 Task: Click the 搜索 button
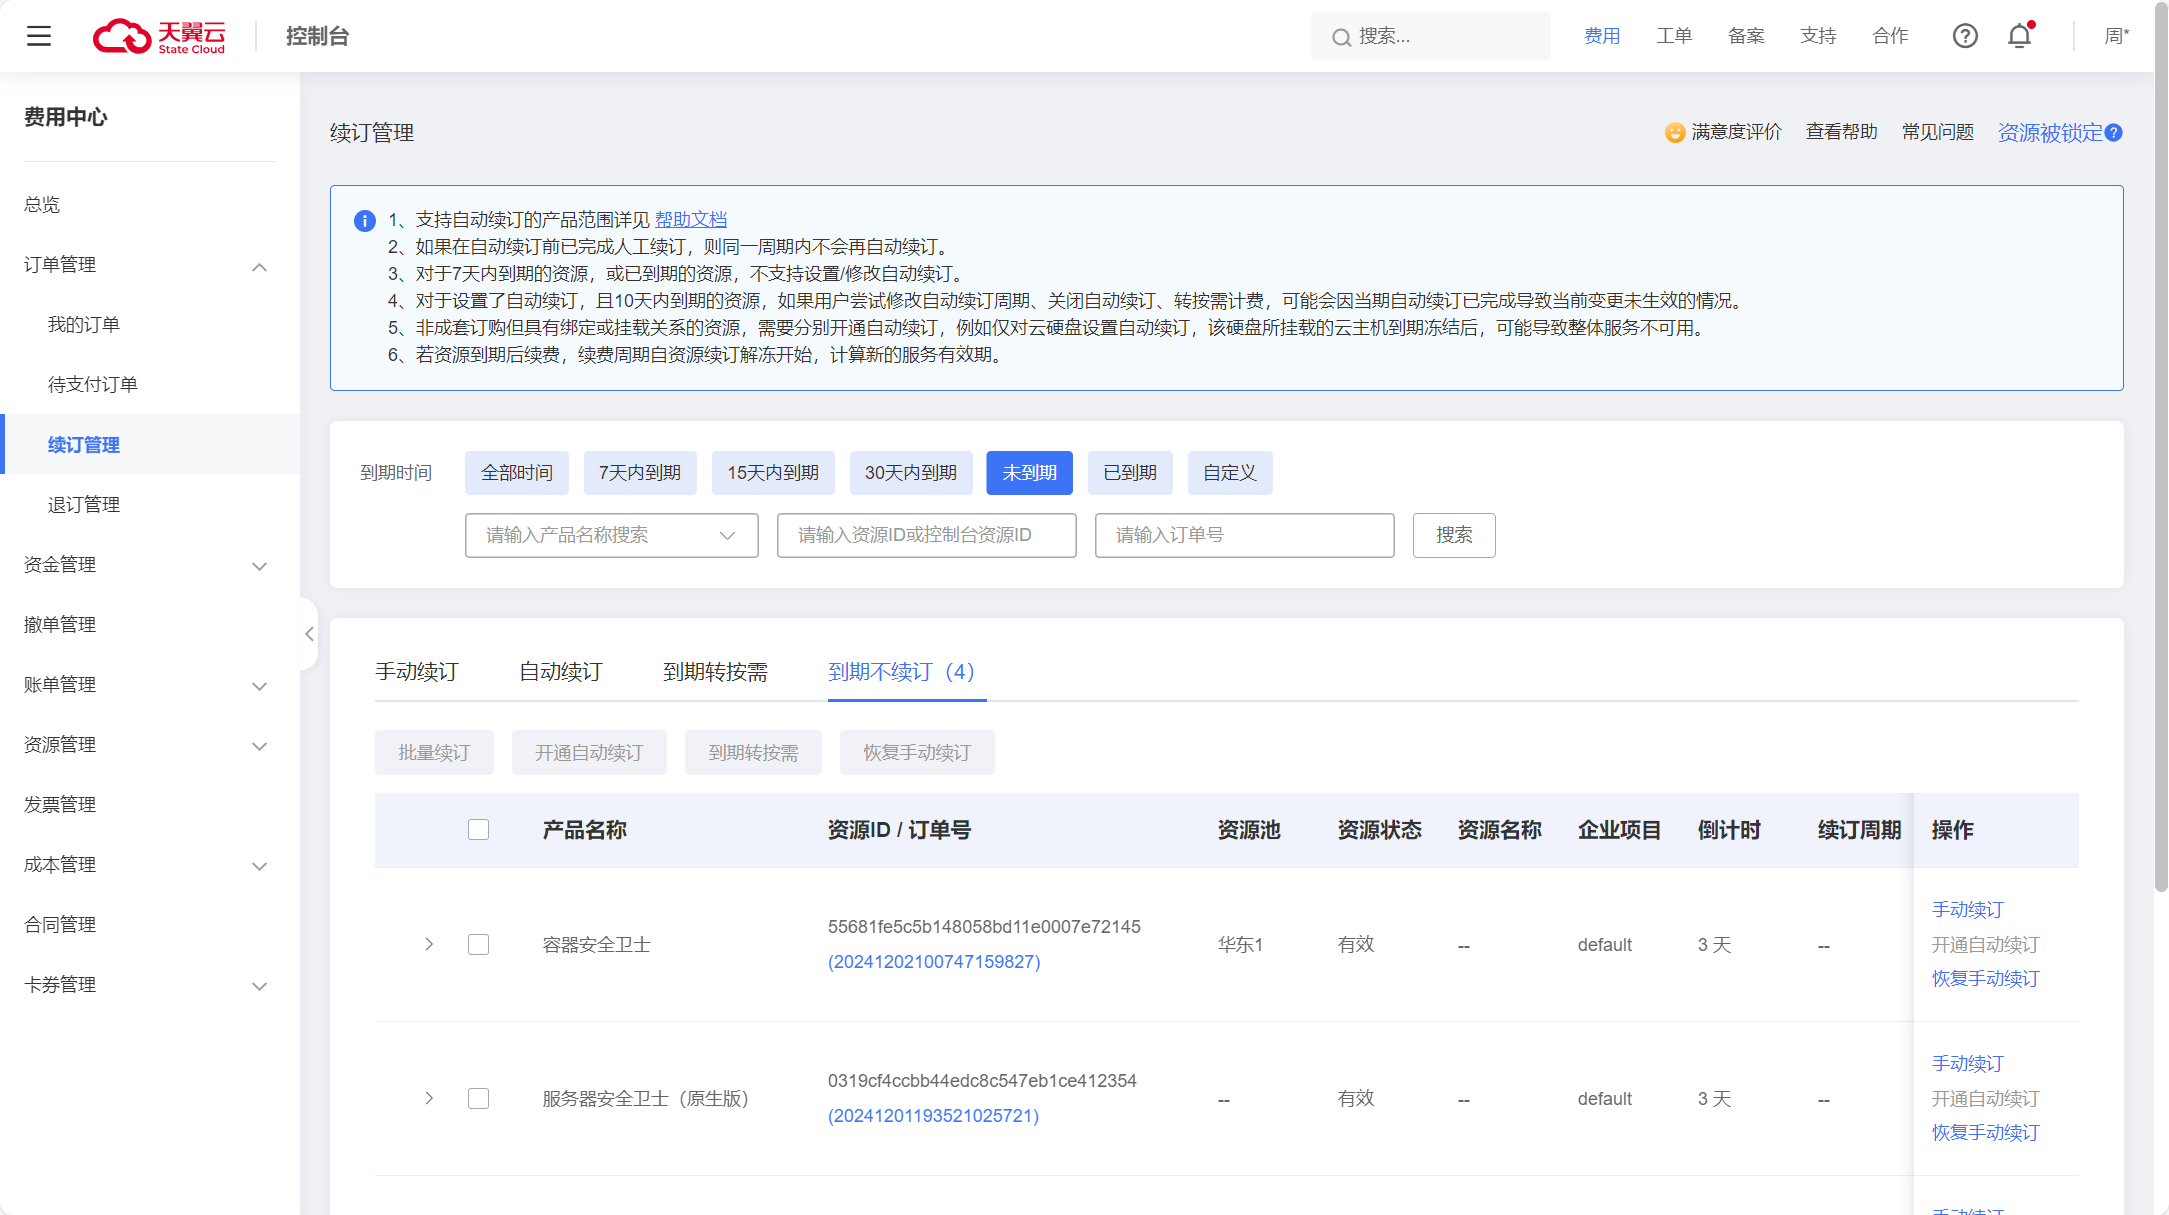point(1454,535)
